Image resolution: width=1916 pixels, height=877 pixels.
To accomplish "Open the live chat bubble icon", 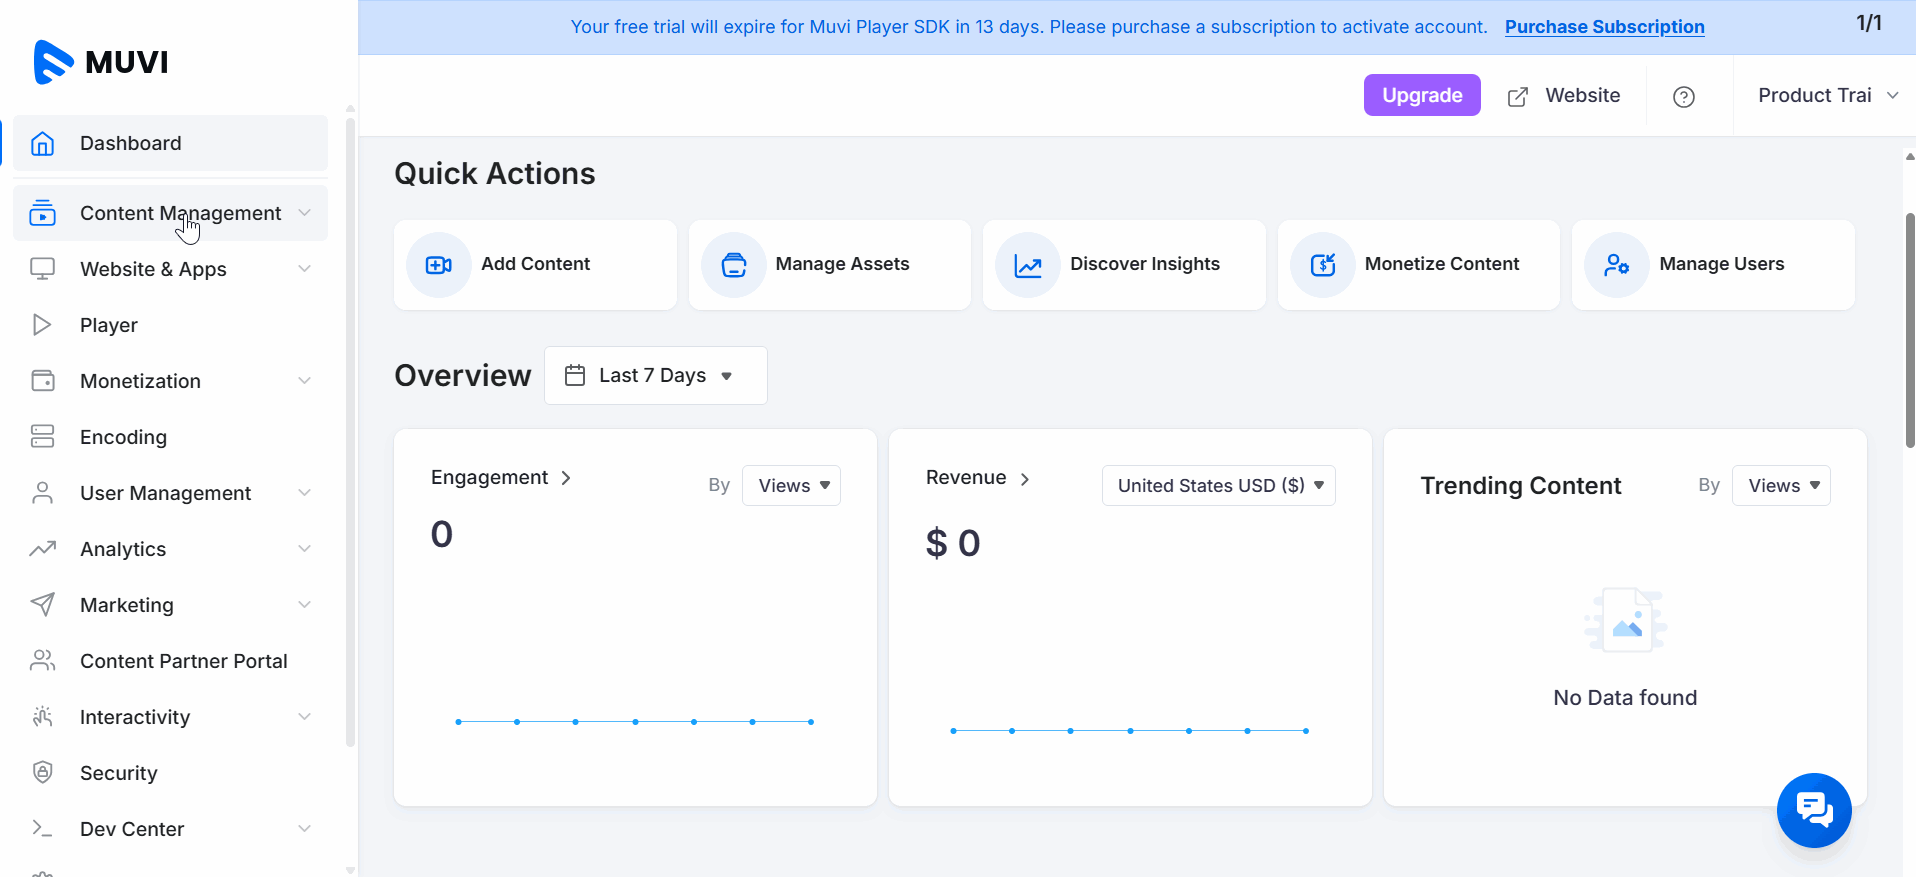I will coord(1814,810).
